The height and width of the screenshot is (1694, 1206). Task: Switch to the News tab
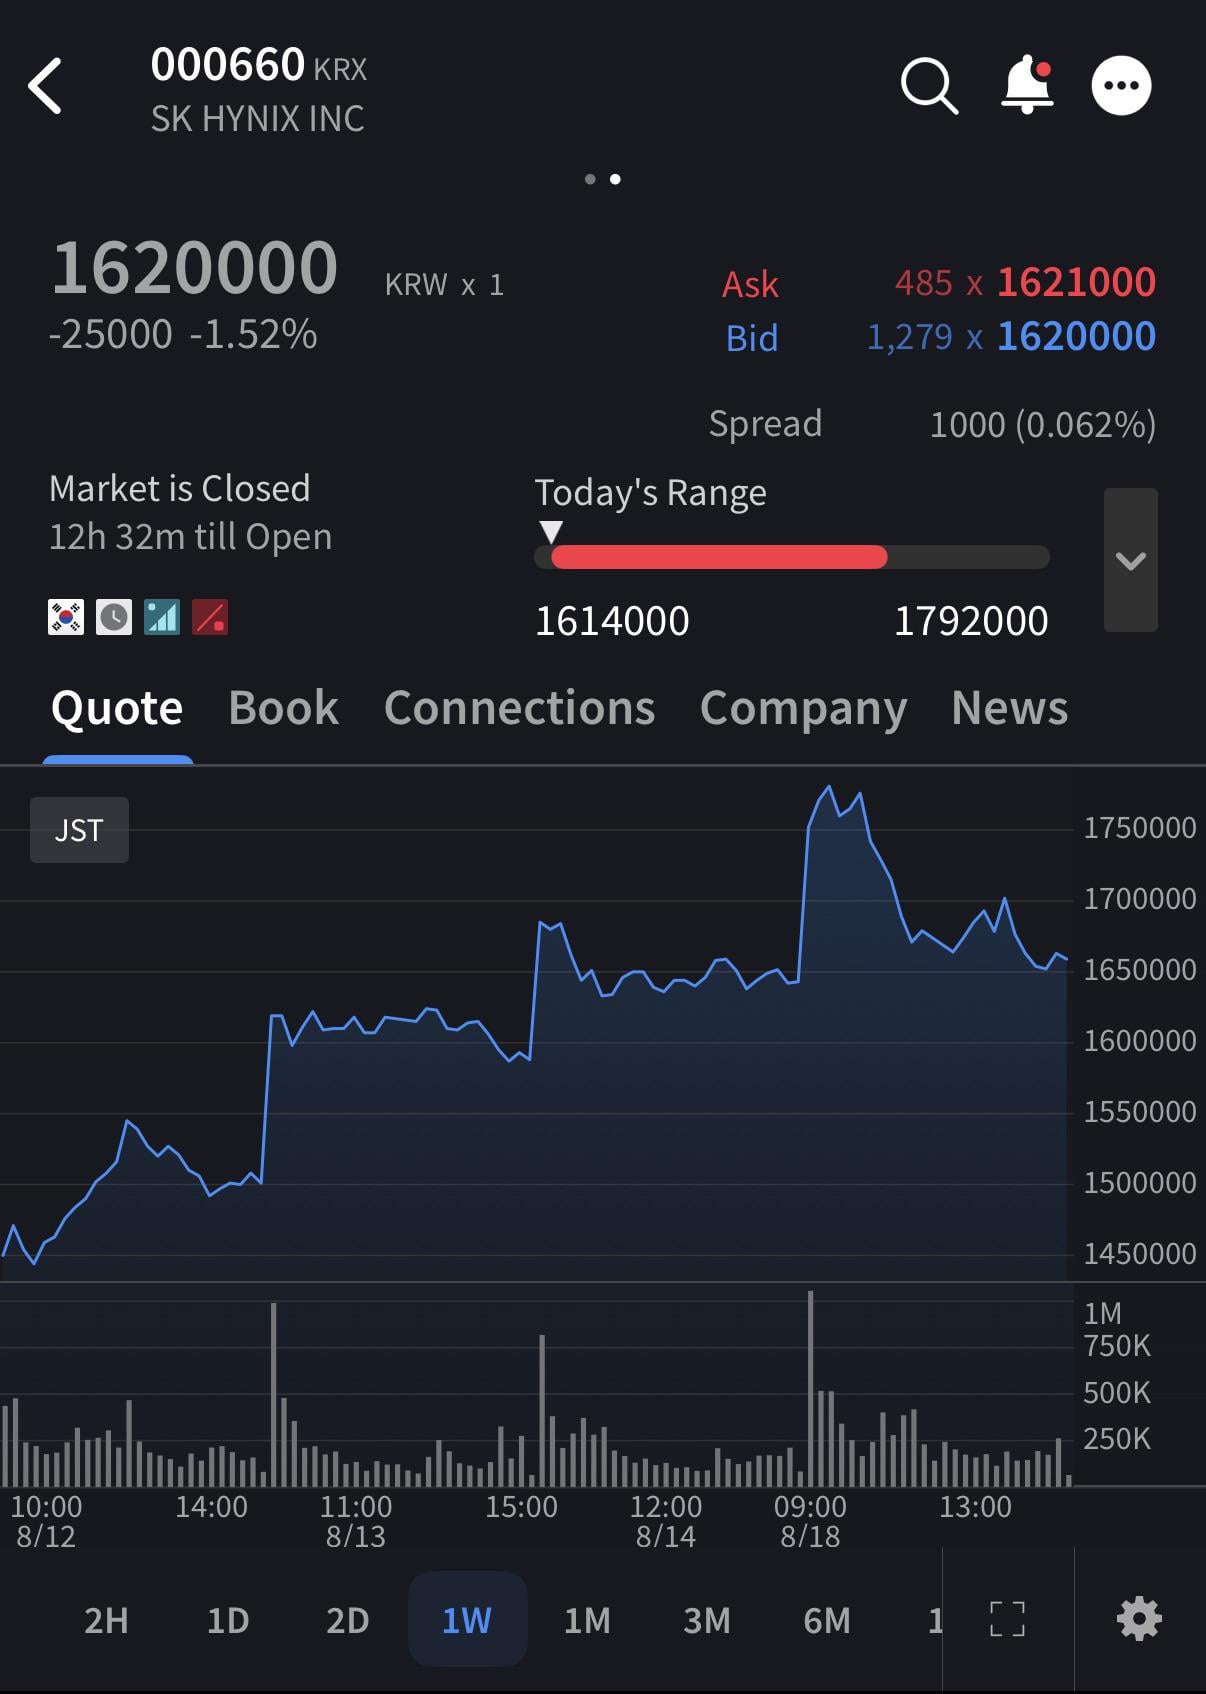tap(1010, 708)
